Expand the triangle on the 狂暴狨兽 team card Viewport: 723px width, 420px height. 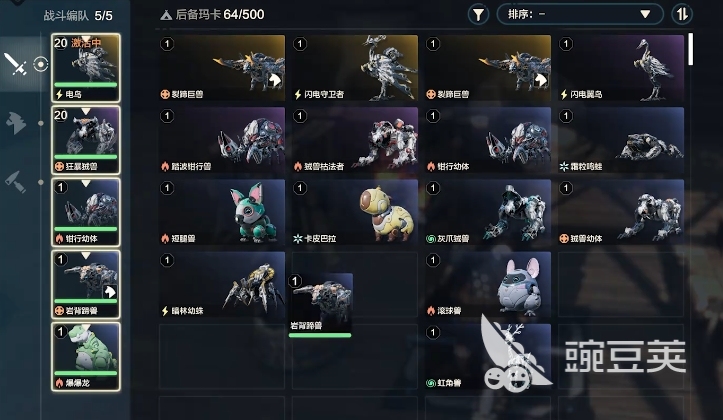point(86,112)
